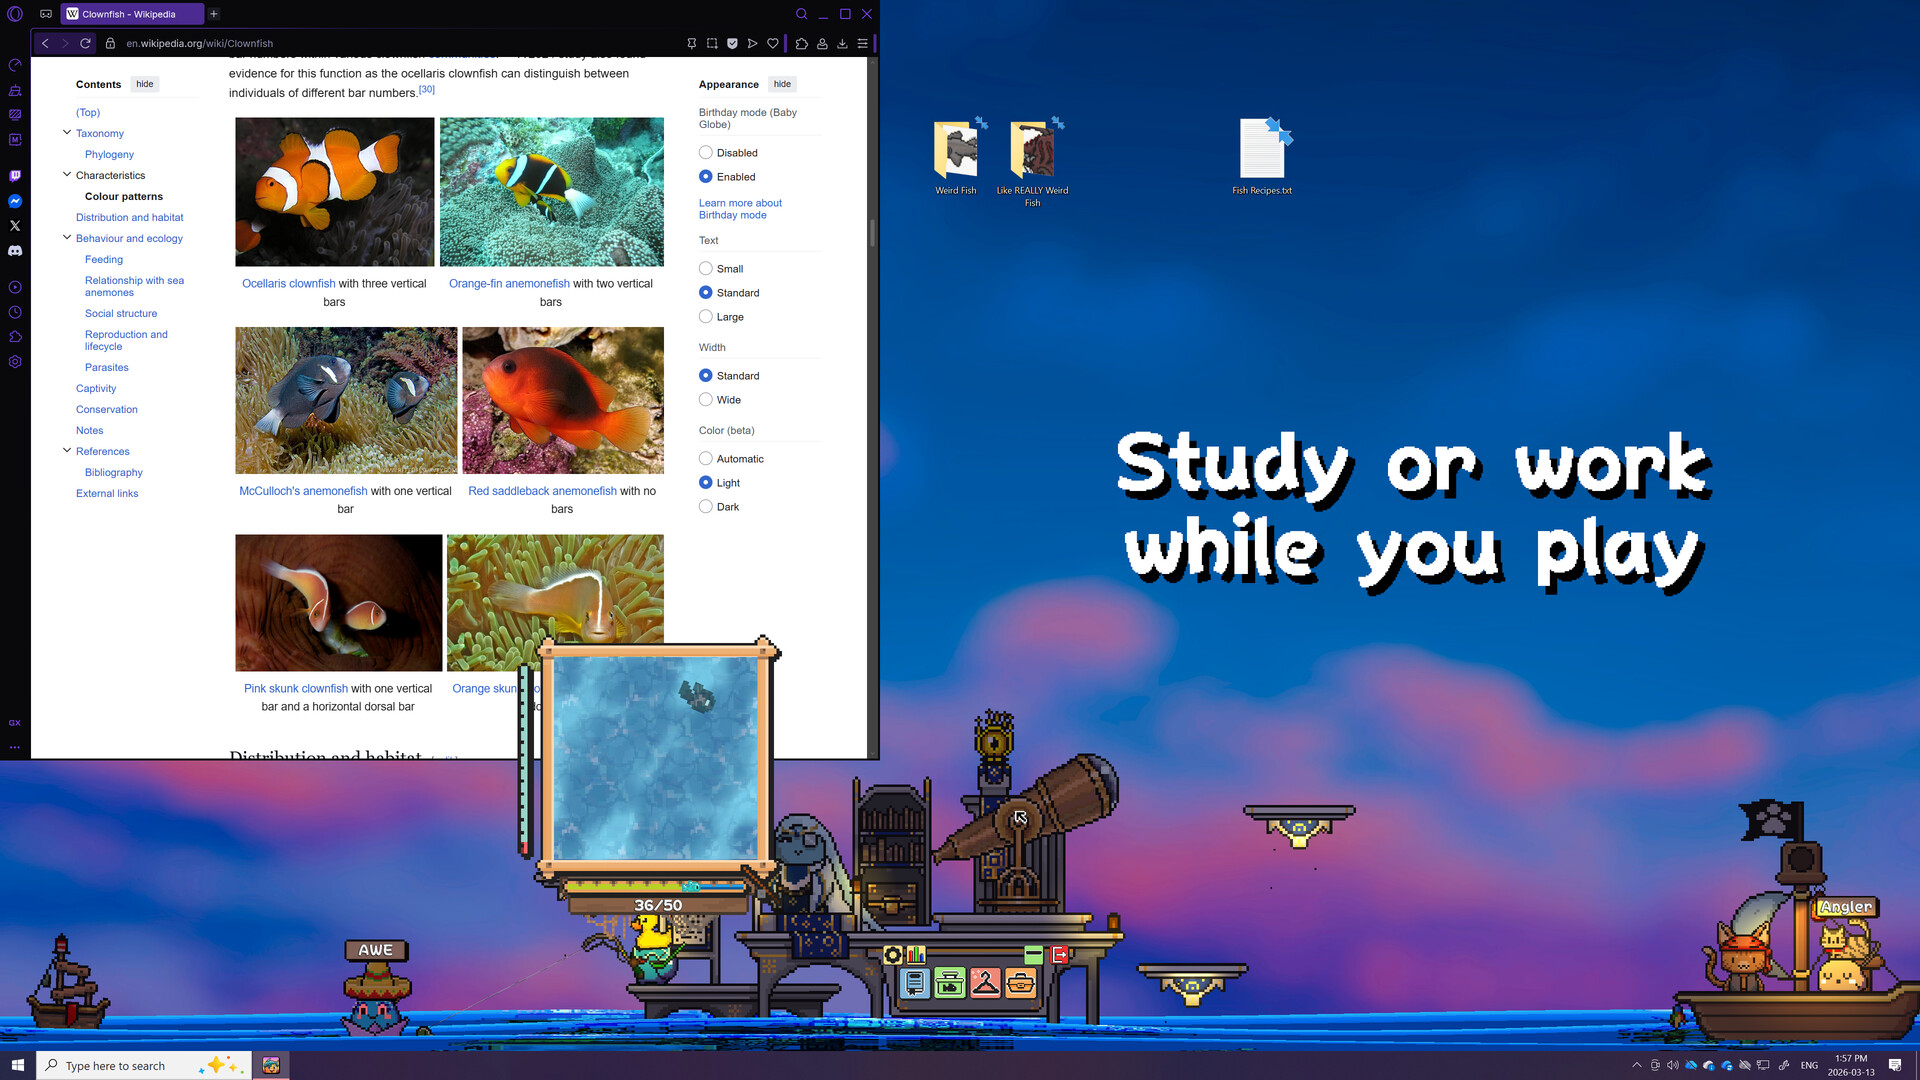1920x1080 pixels.
Task: Collapse the References section in Contents
Action: point(67,451)
